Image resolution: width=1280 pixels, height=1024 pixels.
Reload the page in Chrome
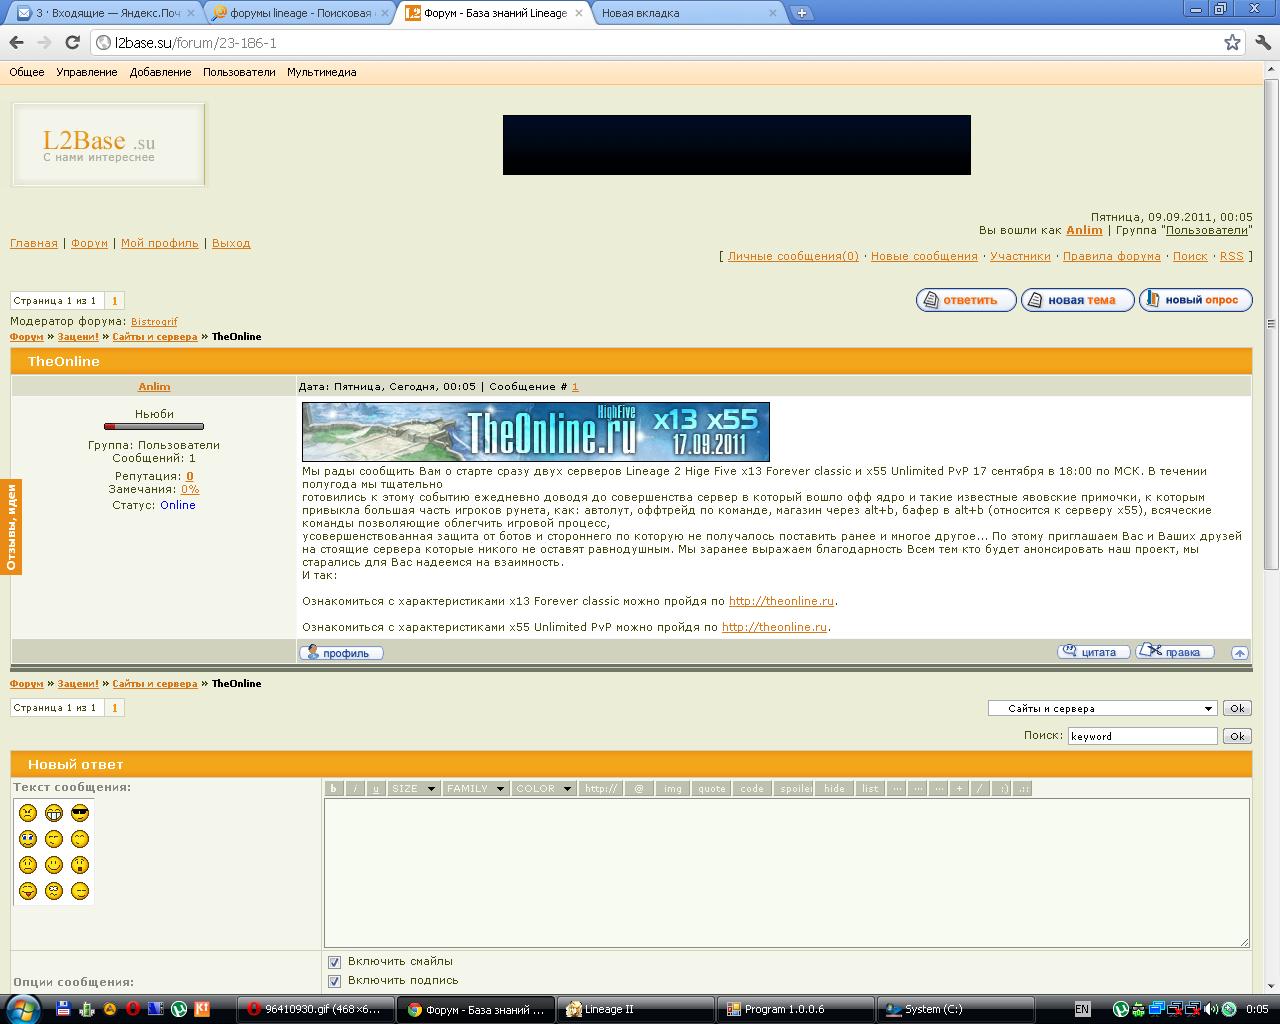pos(72,42)
